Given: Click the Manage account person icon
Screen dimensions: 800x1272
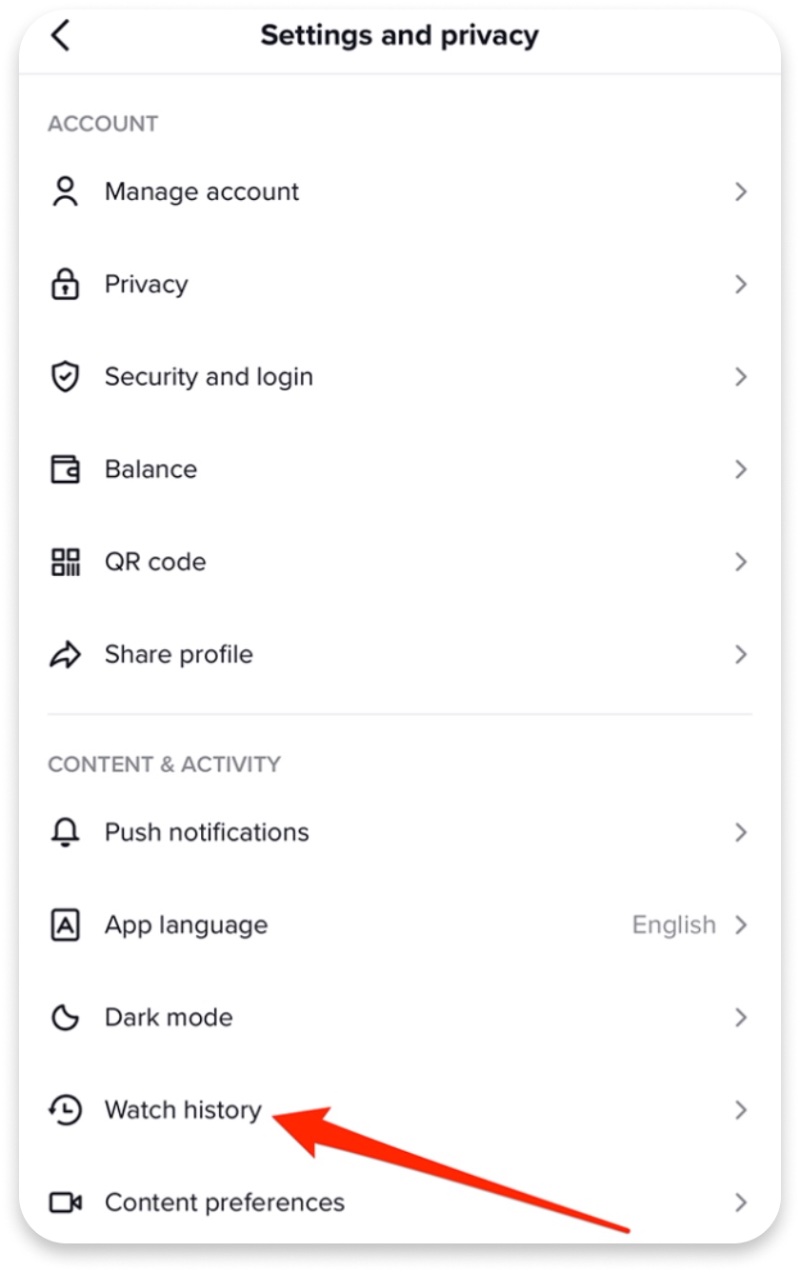Looking at the screenshot, I should click(x=65, y=191).
